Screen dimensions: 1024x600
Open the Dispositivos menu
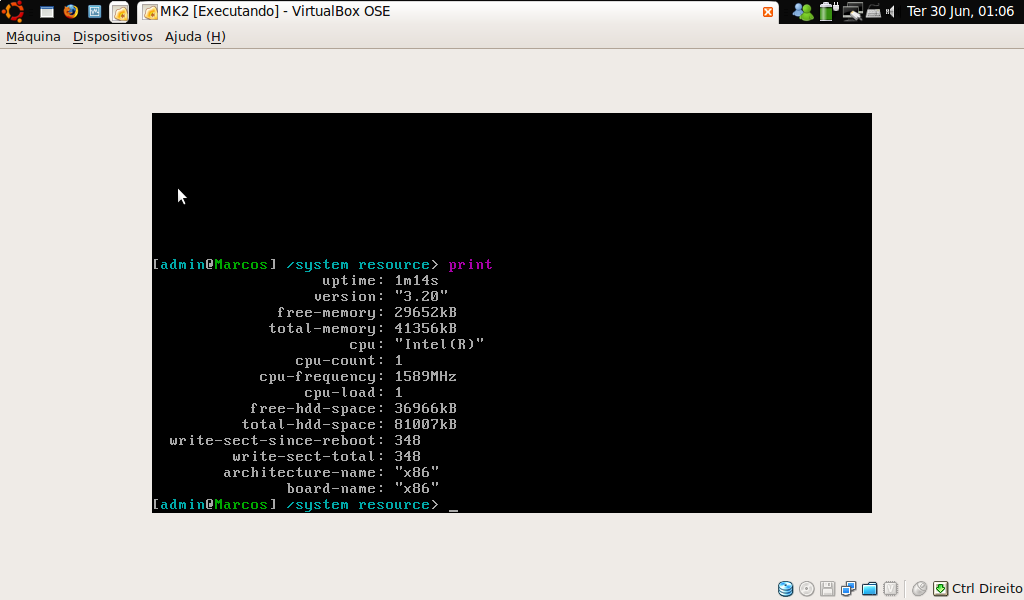click(x=112, y=37)
